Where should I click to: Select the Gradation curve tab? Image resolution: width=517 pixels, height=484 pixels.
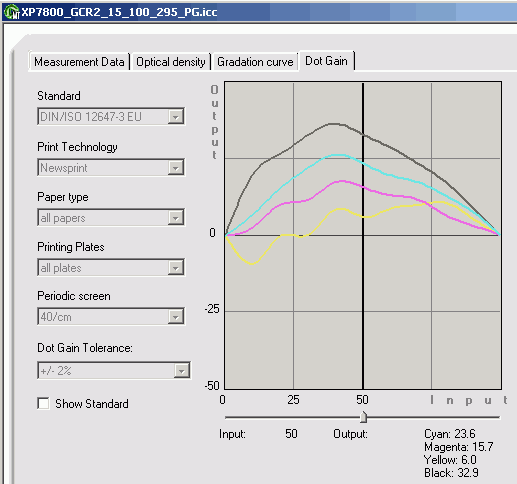(x=255, y=62)
